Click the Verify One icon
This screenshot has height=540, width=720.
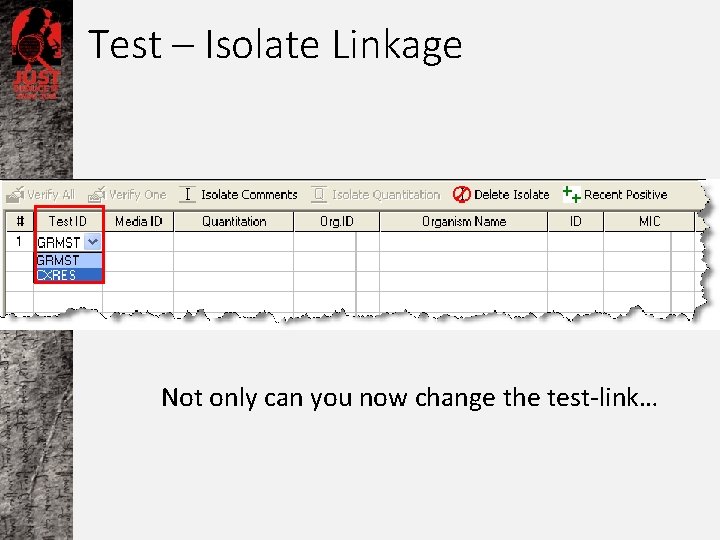click(x=96, y=194)
